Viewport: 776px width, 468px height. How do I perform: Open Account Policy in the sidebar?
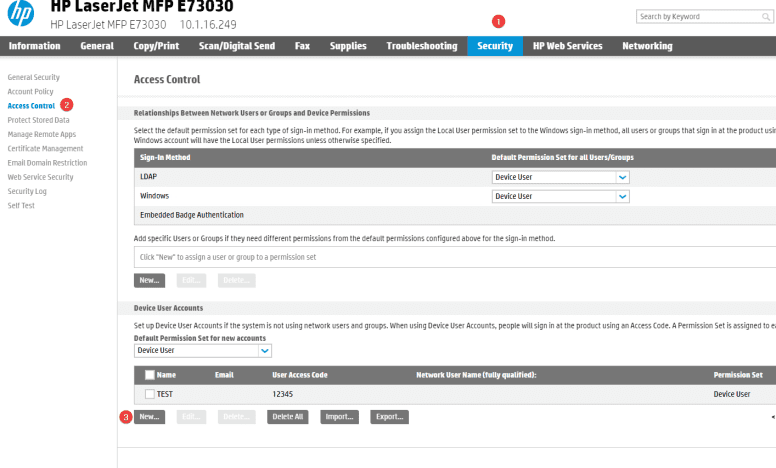click(30, 91)
